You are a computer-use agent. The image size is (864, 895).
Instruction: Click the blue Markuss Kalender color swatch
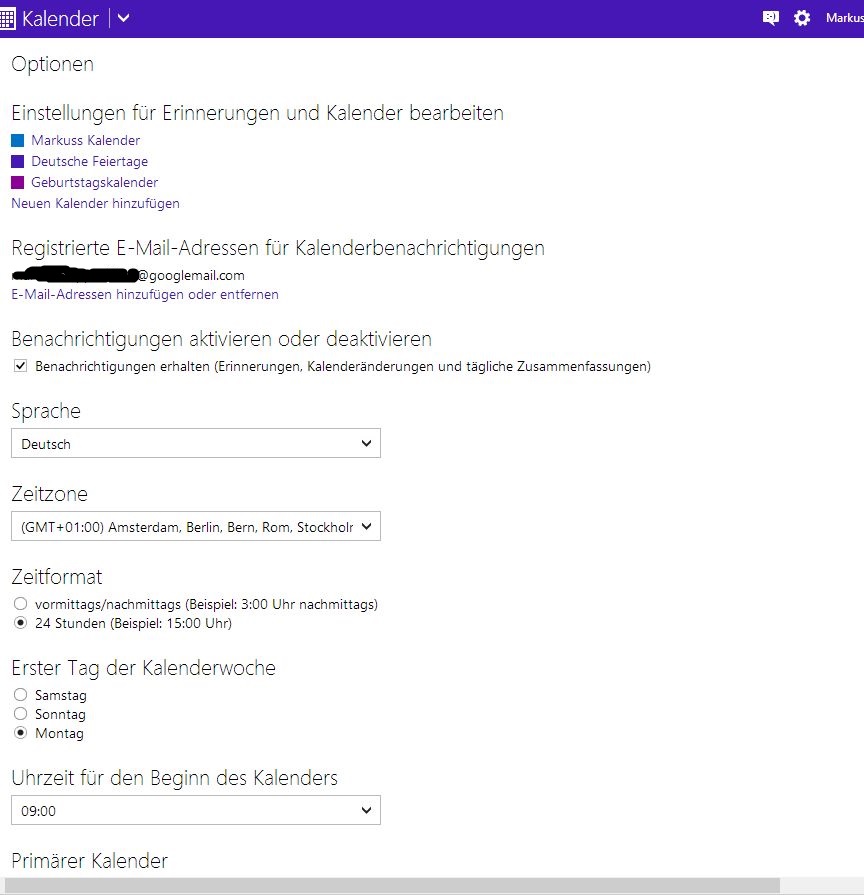(18, 141)
